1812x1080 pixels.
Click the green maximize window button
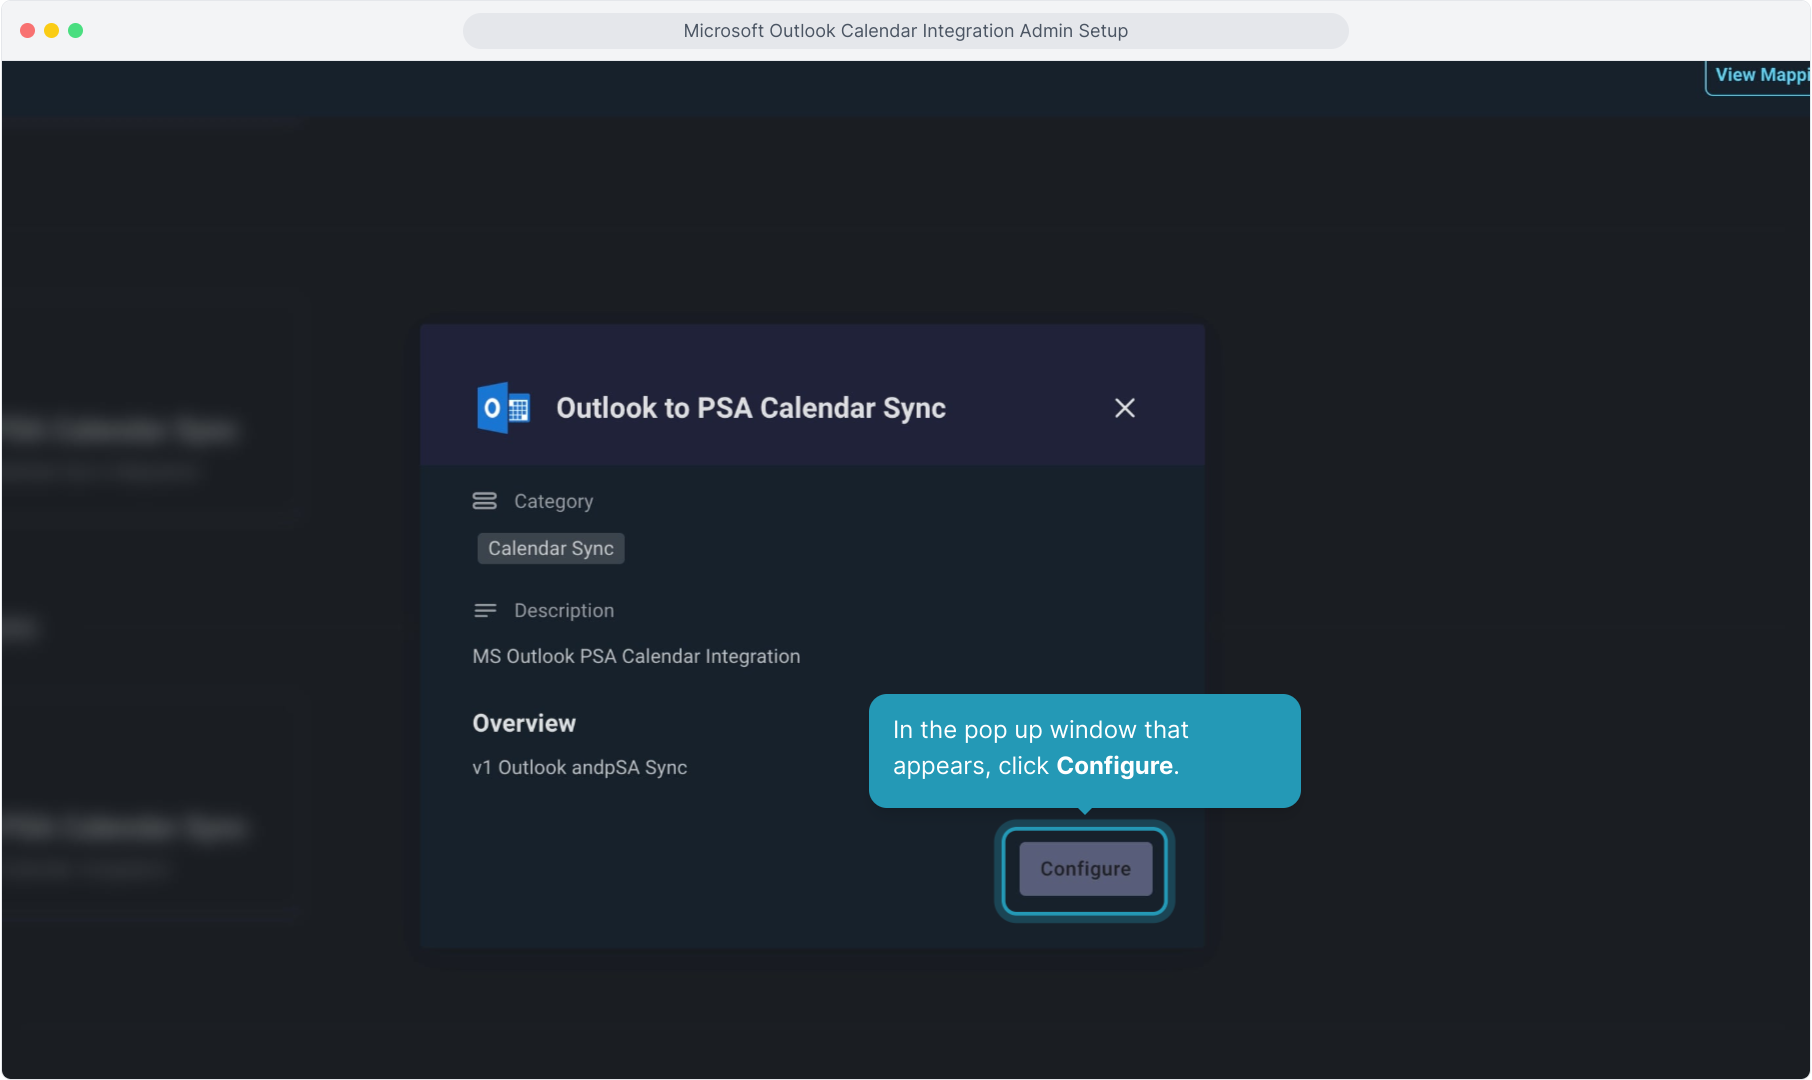point(75,31)
